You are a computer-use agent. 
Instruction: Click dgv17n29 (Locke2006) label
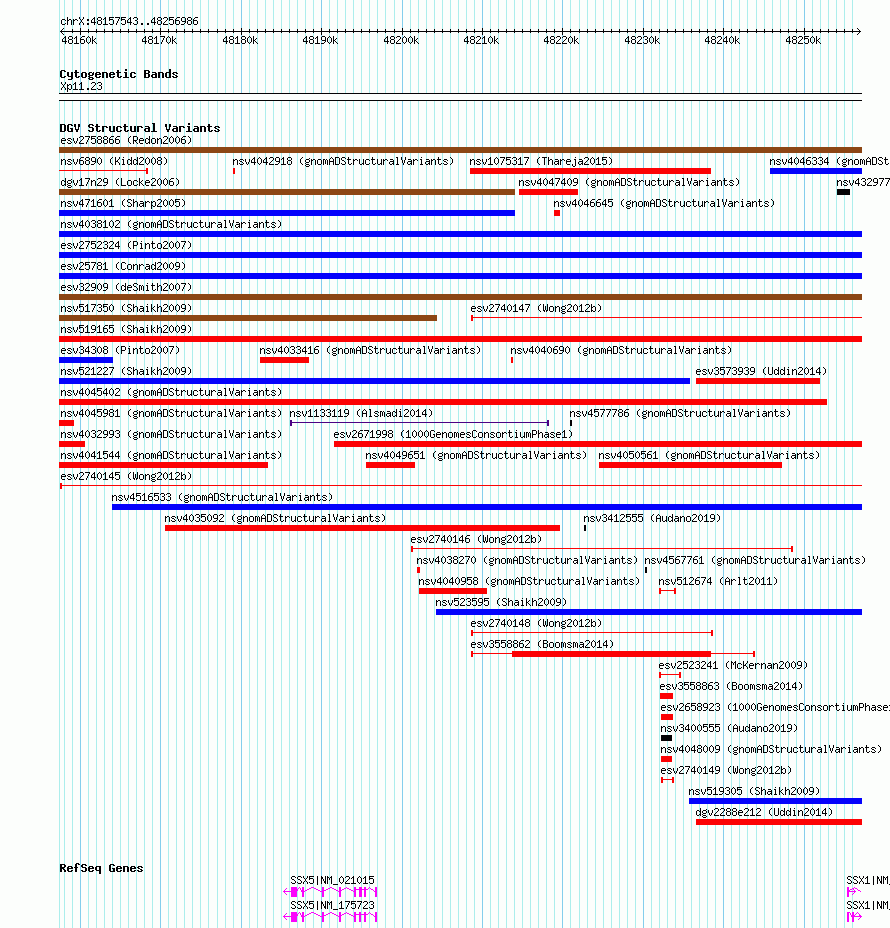[120, 182]
